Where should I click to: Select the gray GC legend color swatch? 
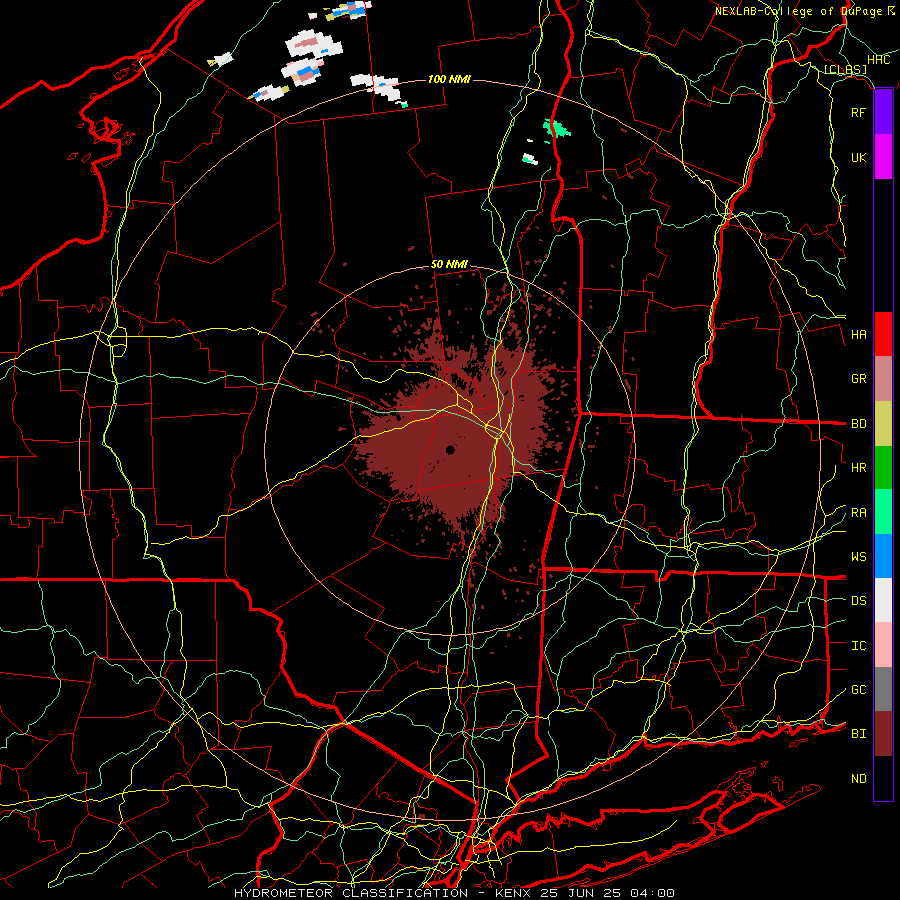(883, 689)
